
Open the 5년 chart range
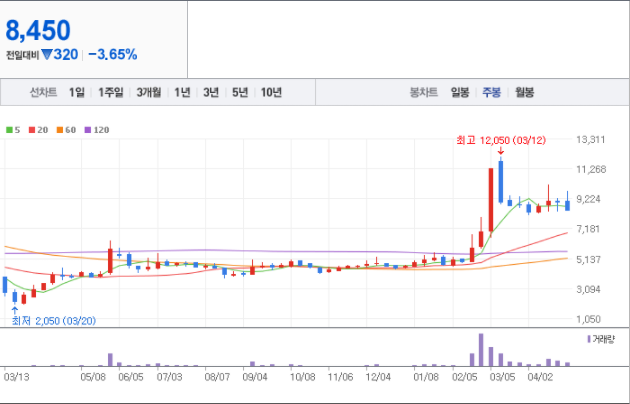(x=240, y=92)
